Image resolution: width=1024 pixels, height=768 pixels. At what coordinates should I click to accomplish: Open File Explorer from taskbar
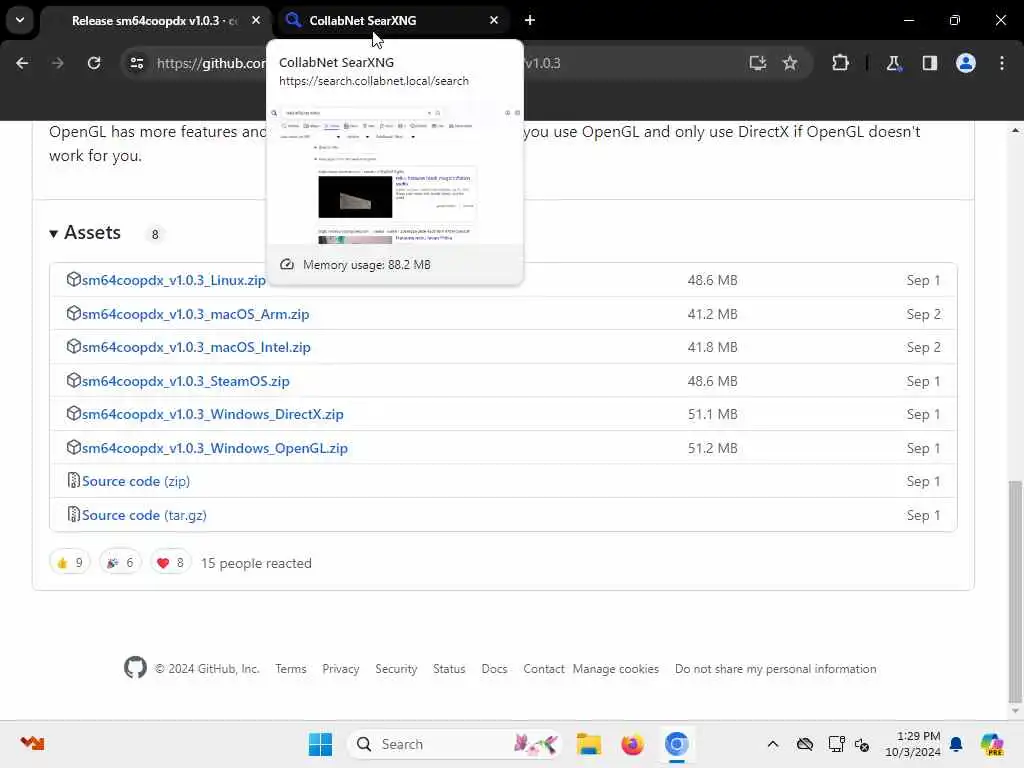tap(588, 744)
